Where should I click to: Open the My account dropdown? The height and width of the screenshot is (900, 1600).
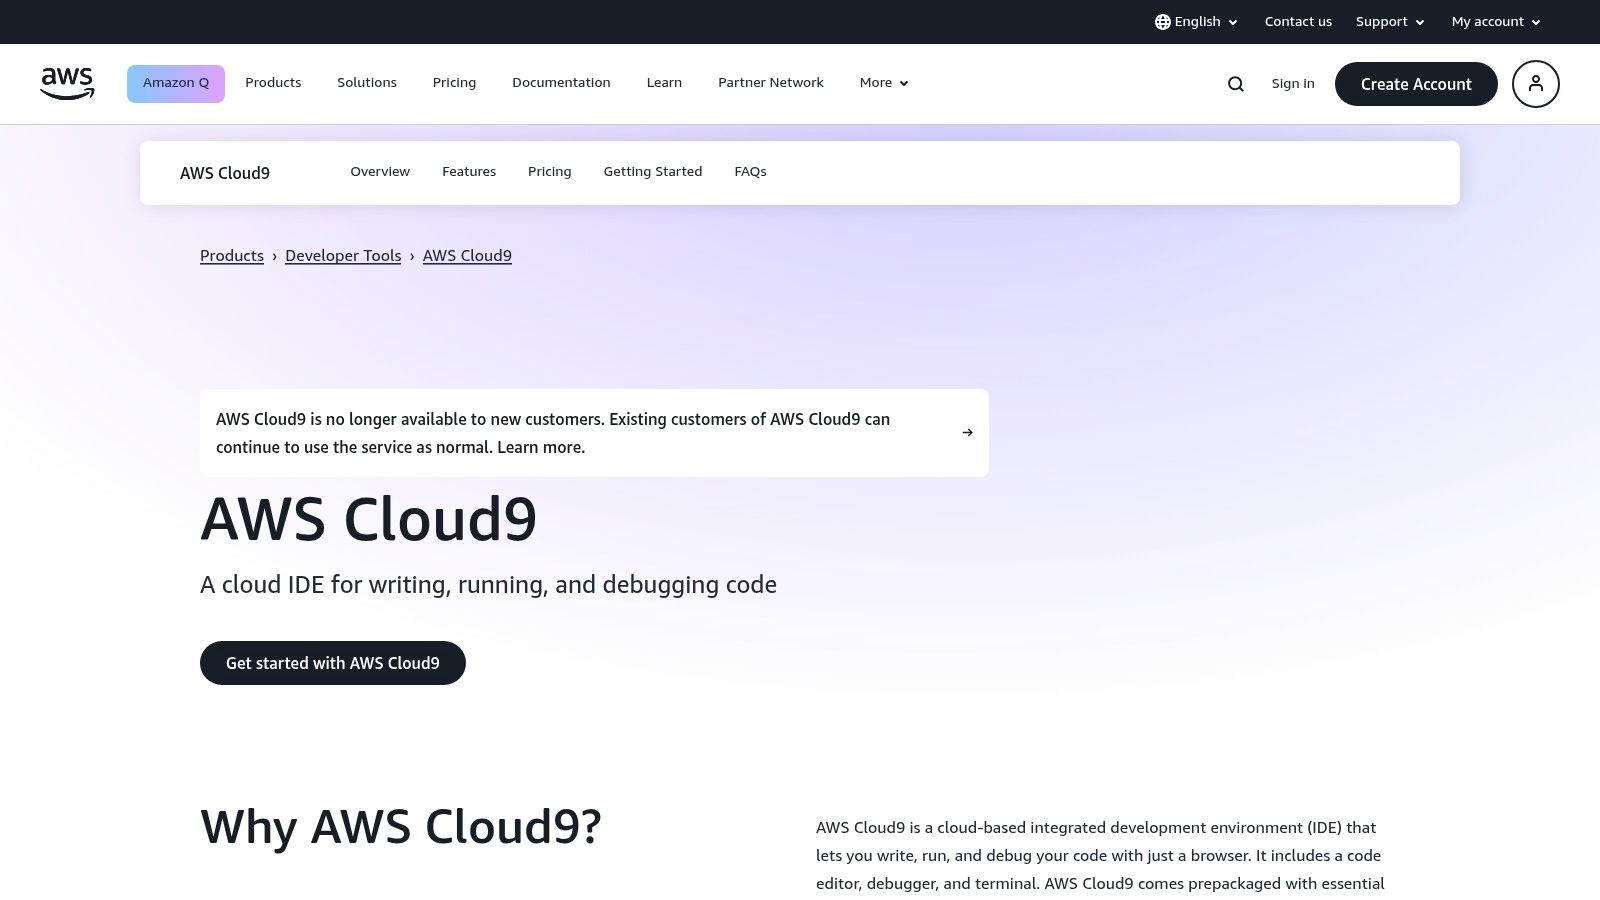point(1496,22)
